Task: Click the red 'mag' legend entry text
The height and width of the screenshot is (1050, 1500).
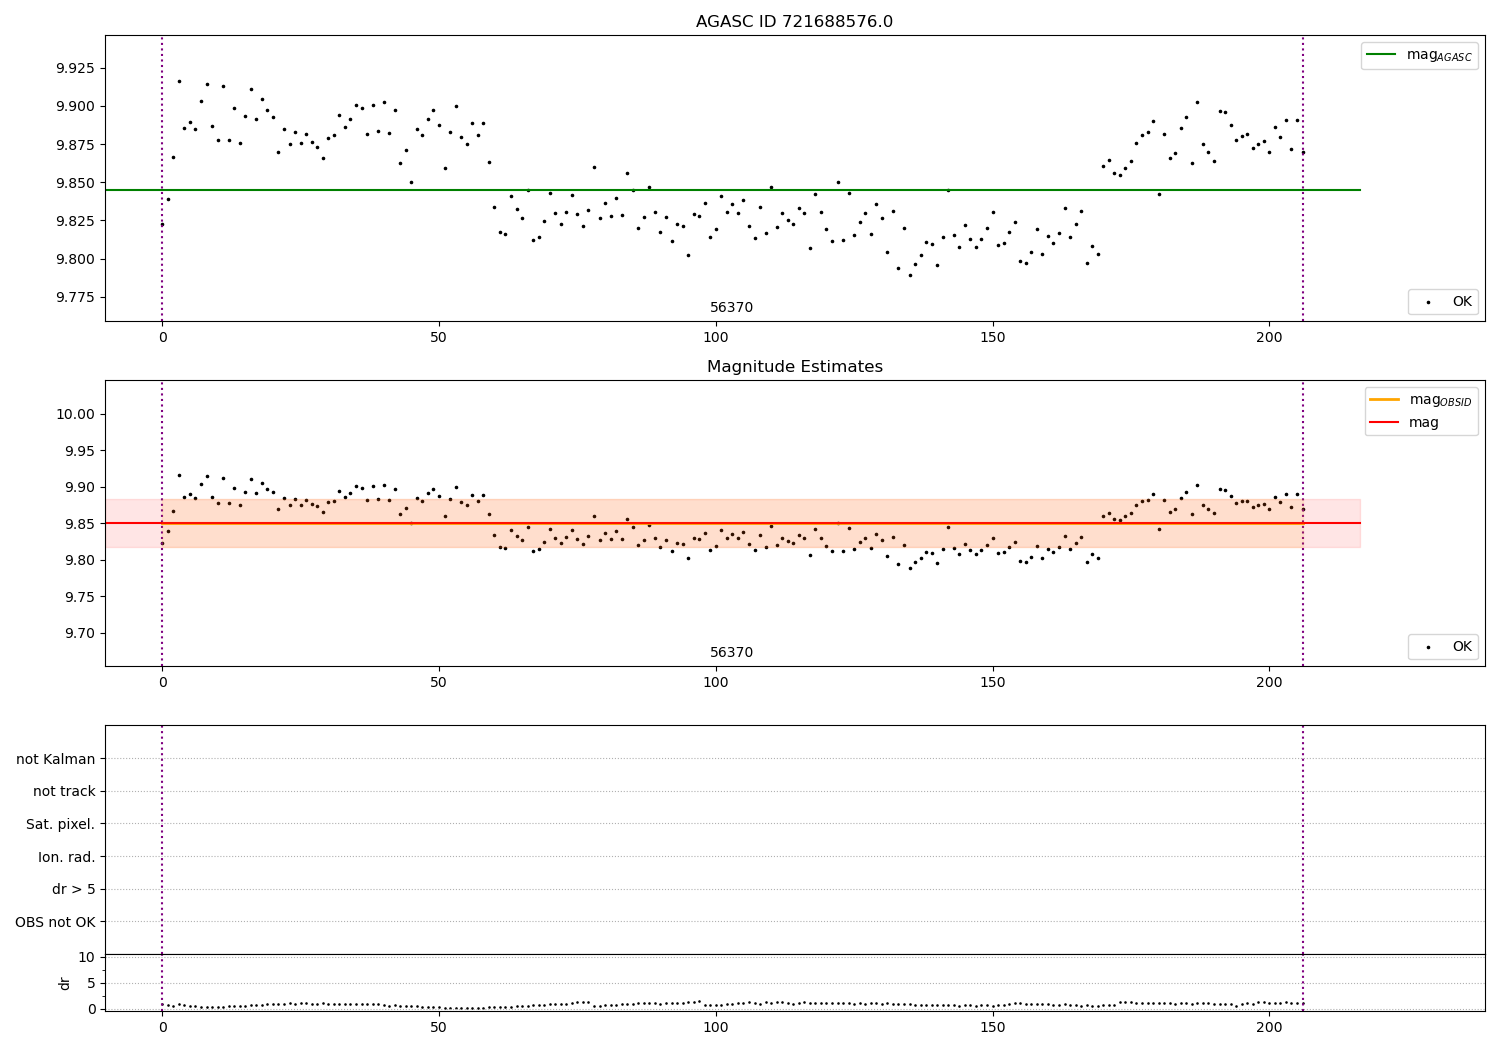Action: [x=1424, y=423]
